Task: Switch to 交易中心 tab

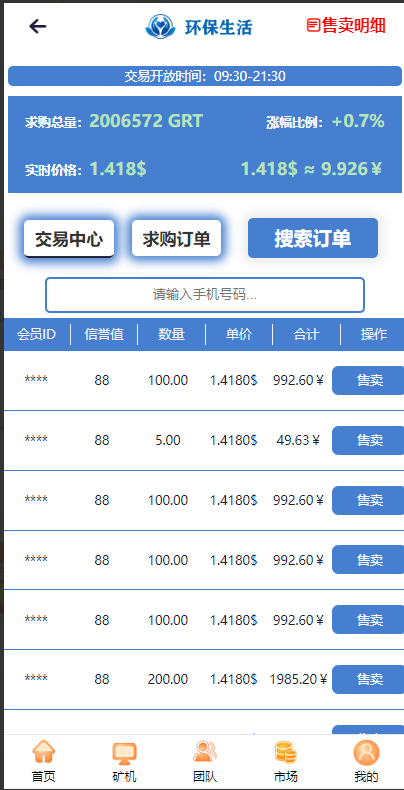Action: point(69,239)
